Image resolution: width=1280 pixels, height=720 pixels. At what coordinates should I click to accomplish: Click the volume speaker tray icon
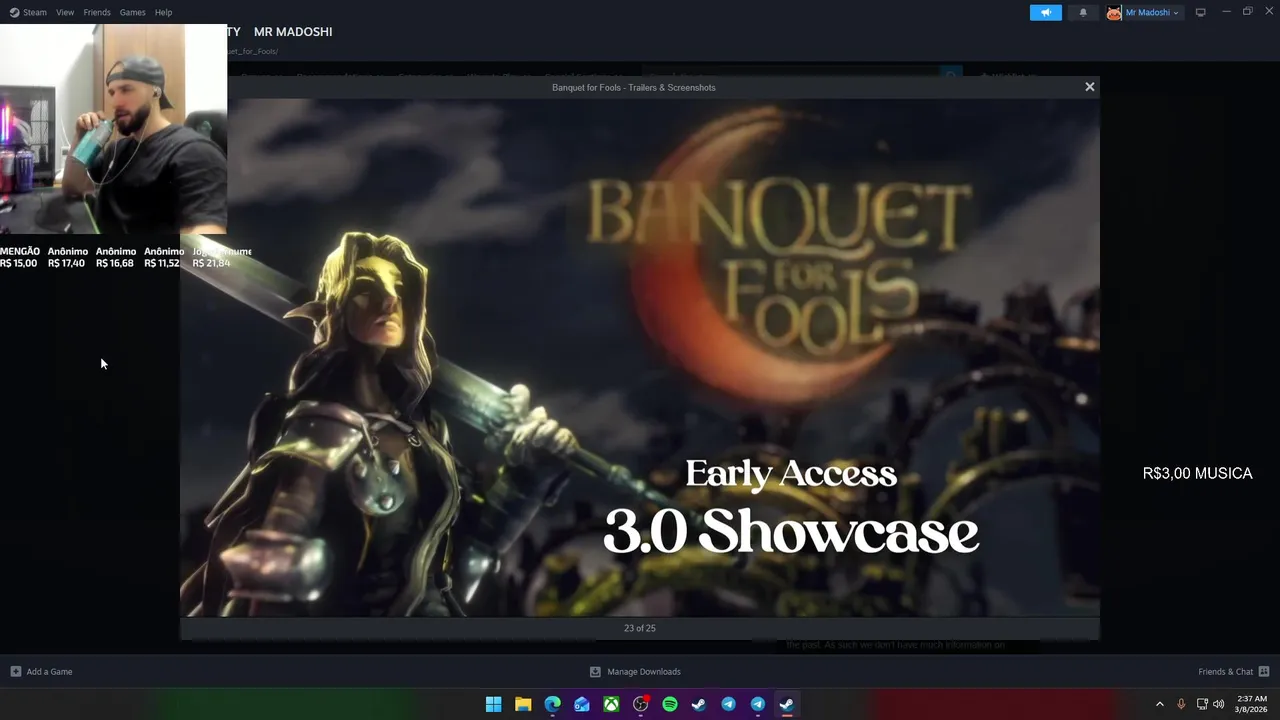pos(1219,704)
